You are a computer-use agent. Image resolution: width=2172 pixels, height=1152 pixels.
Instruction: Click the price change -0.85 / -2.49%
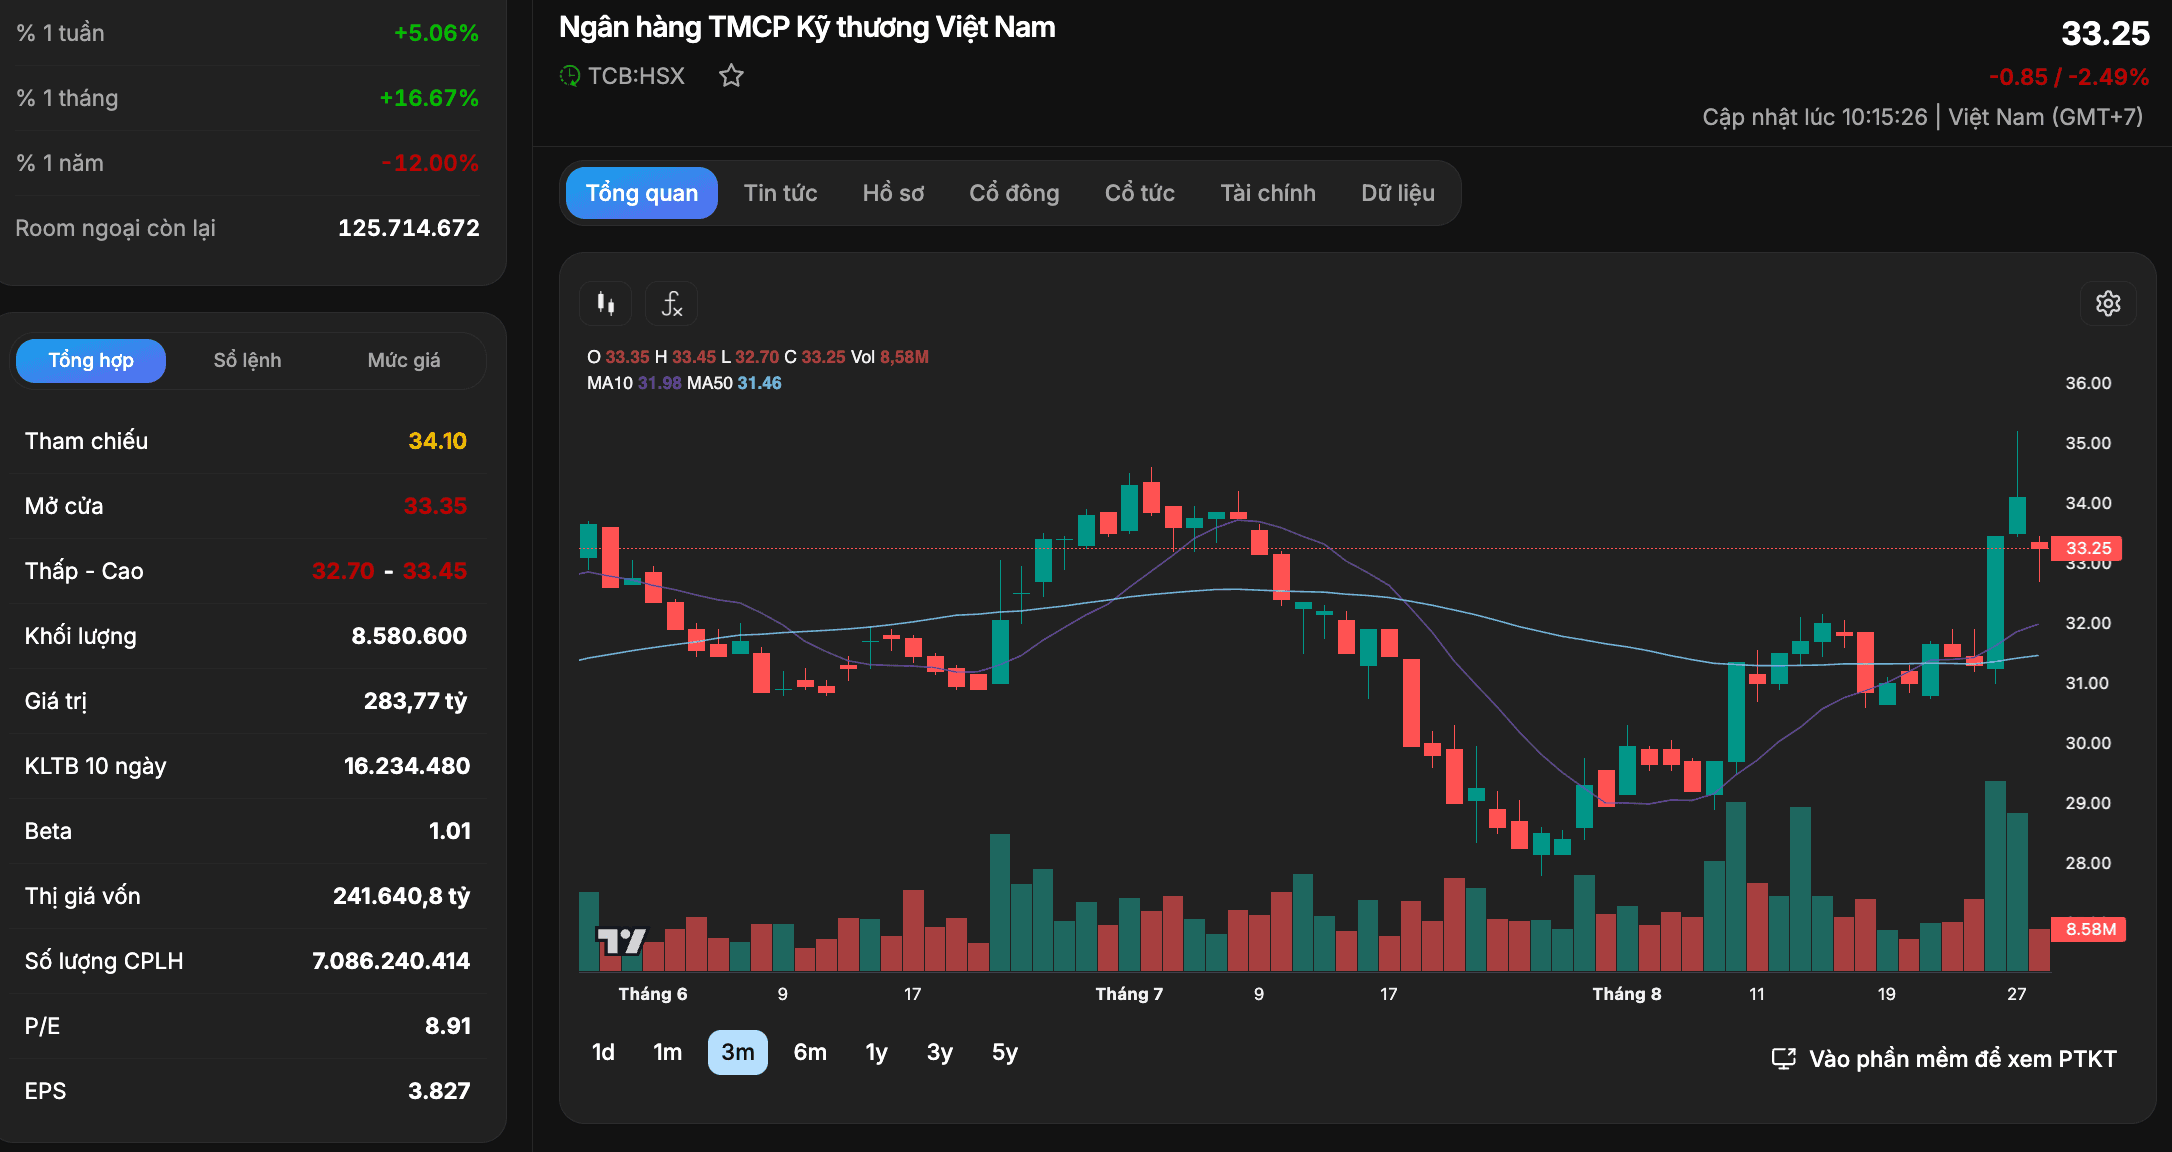tap(2069, 77)
